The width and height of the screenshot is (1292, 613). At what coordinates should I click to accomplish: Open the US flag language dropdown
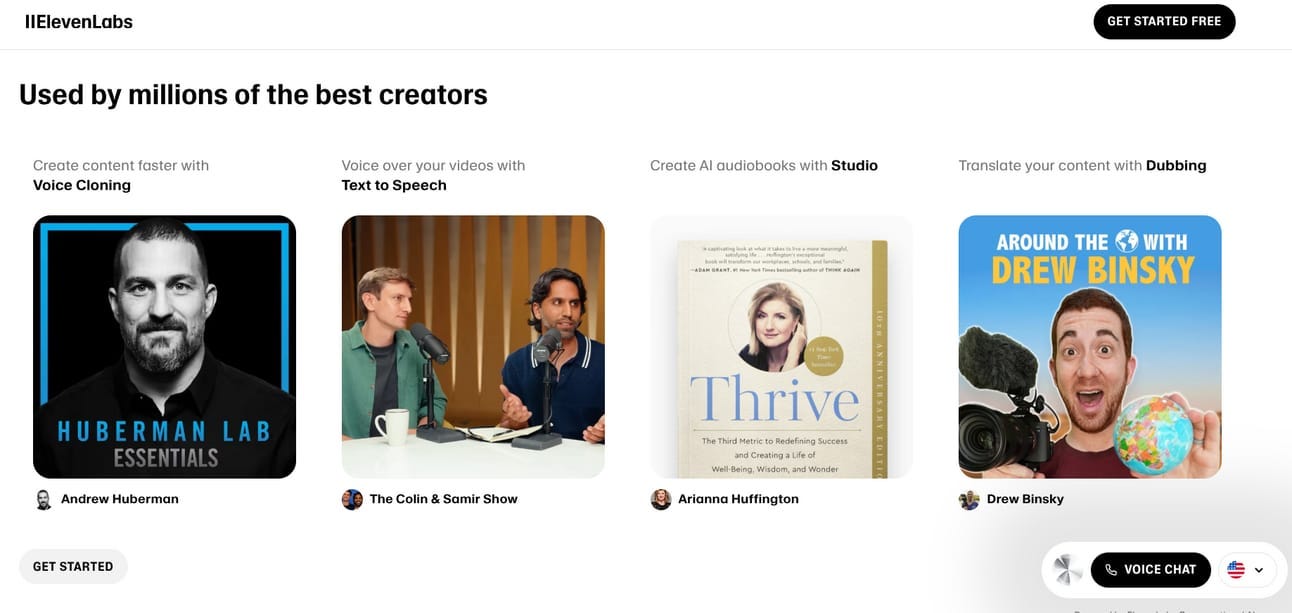(x=1246, y=570)
